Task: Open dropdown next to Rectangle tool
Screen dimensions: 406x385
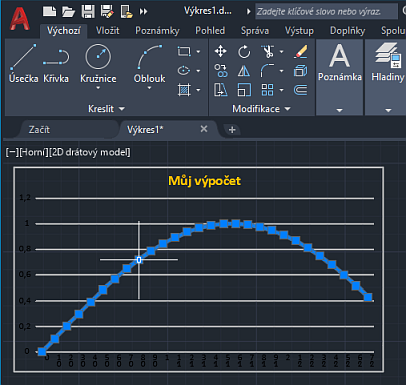Action: pos(198,52)
